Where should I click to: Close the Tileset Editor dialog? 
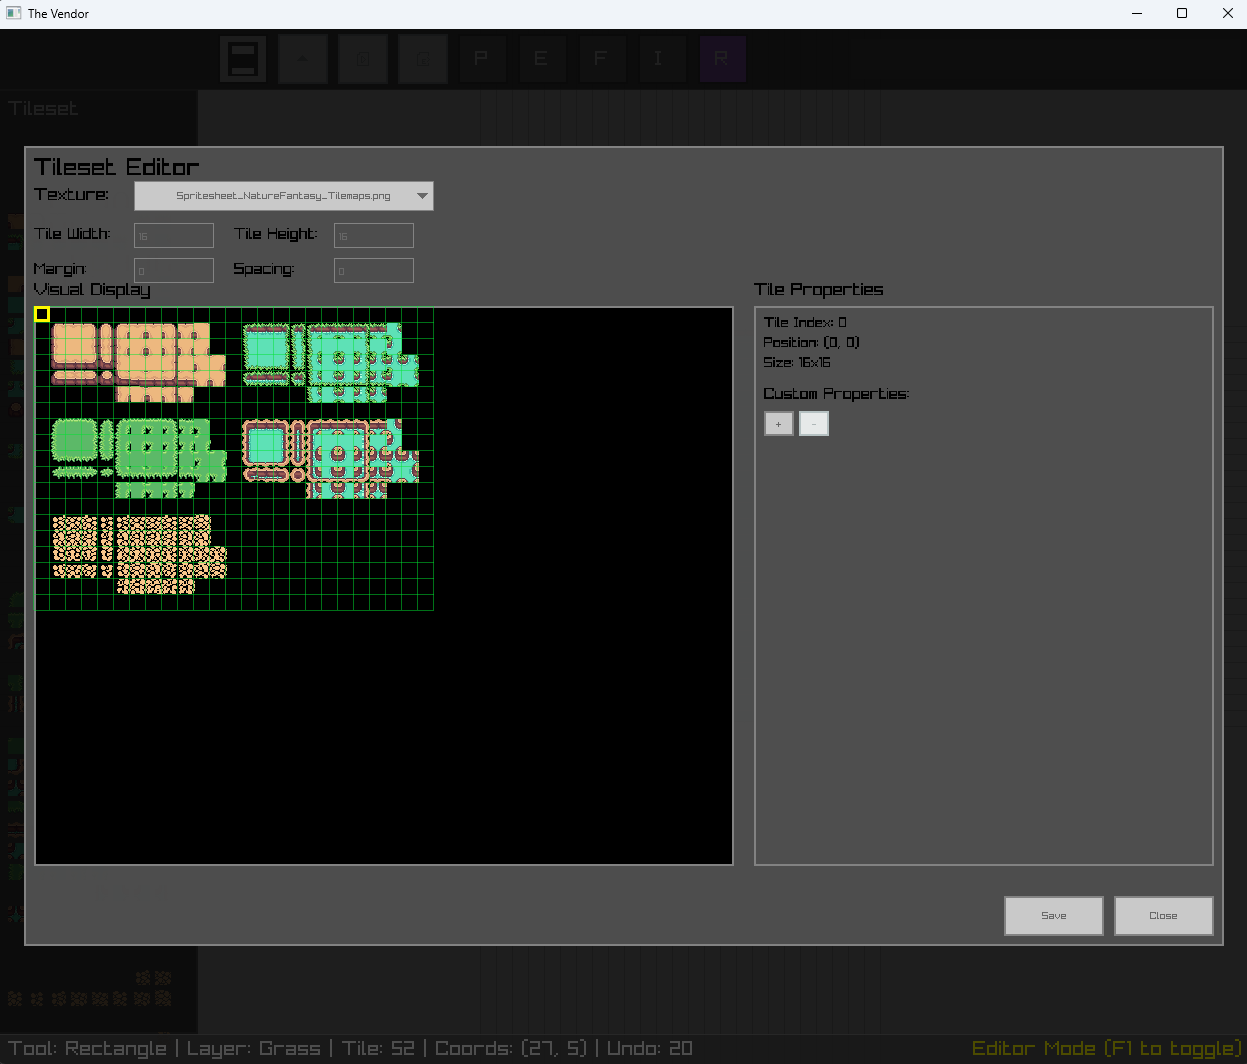click(1163, 915)
